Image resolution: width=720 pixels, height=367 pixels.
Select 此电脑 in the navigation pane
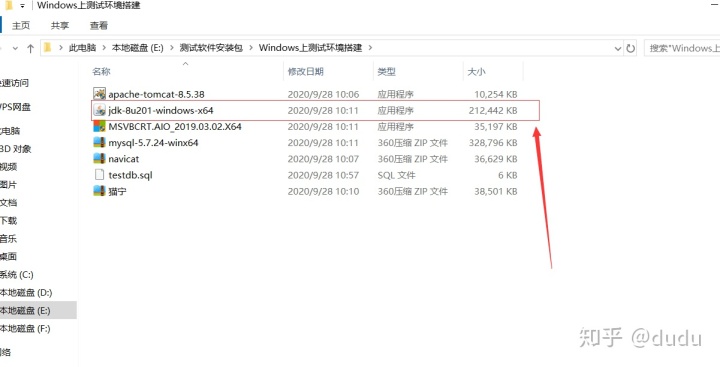(x=10, y=131)
